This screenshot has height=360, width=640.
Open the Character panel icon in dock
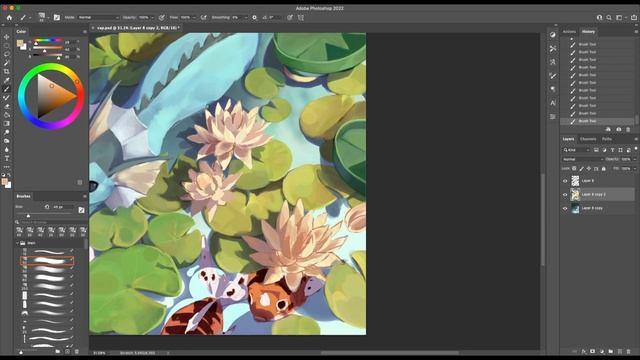pyautogui.click(x=553, y=103)
